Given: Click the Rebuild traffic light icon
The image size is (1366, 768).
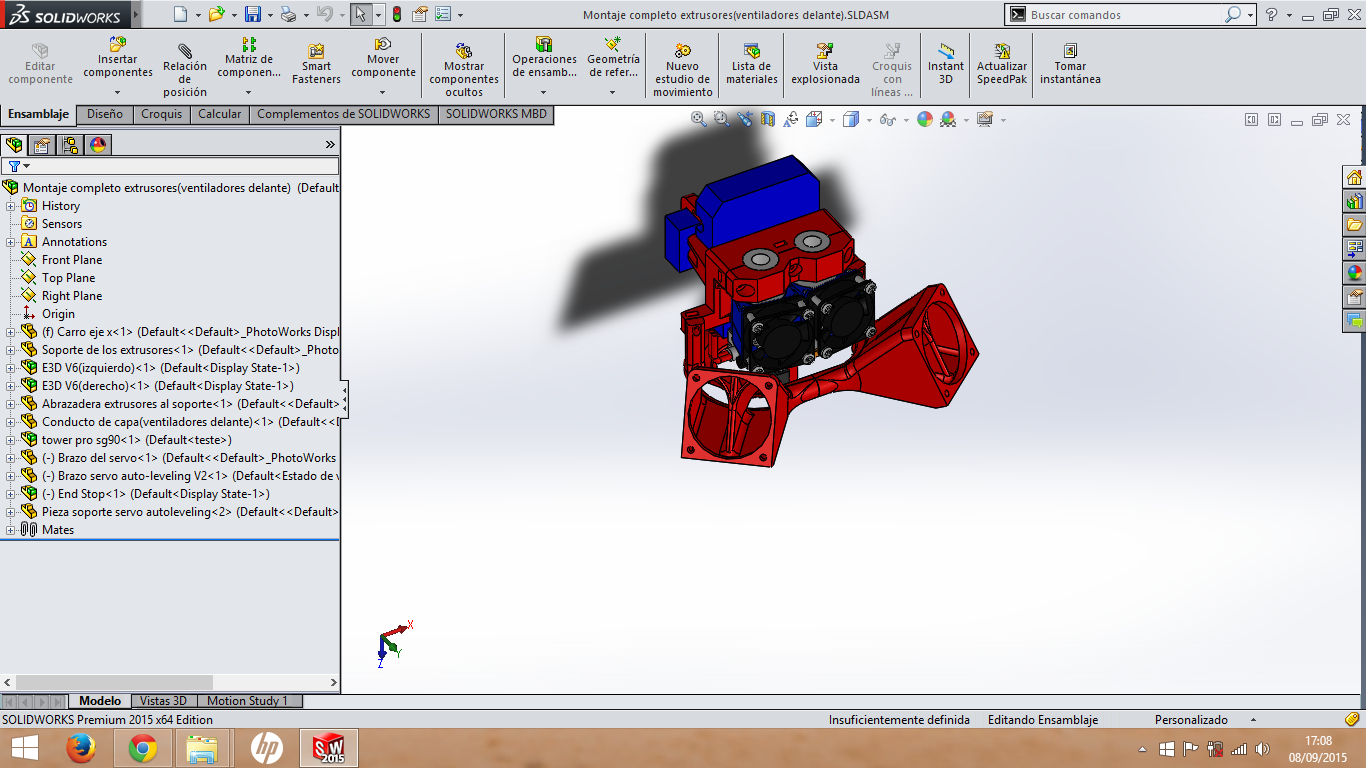Looking at the screenshot, I should 396,14.
